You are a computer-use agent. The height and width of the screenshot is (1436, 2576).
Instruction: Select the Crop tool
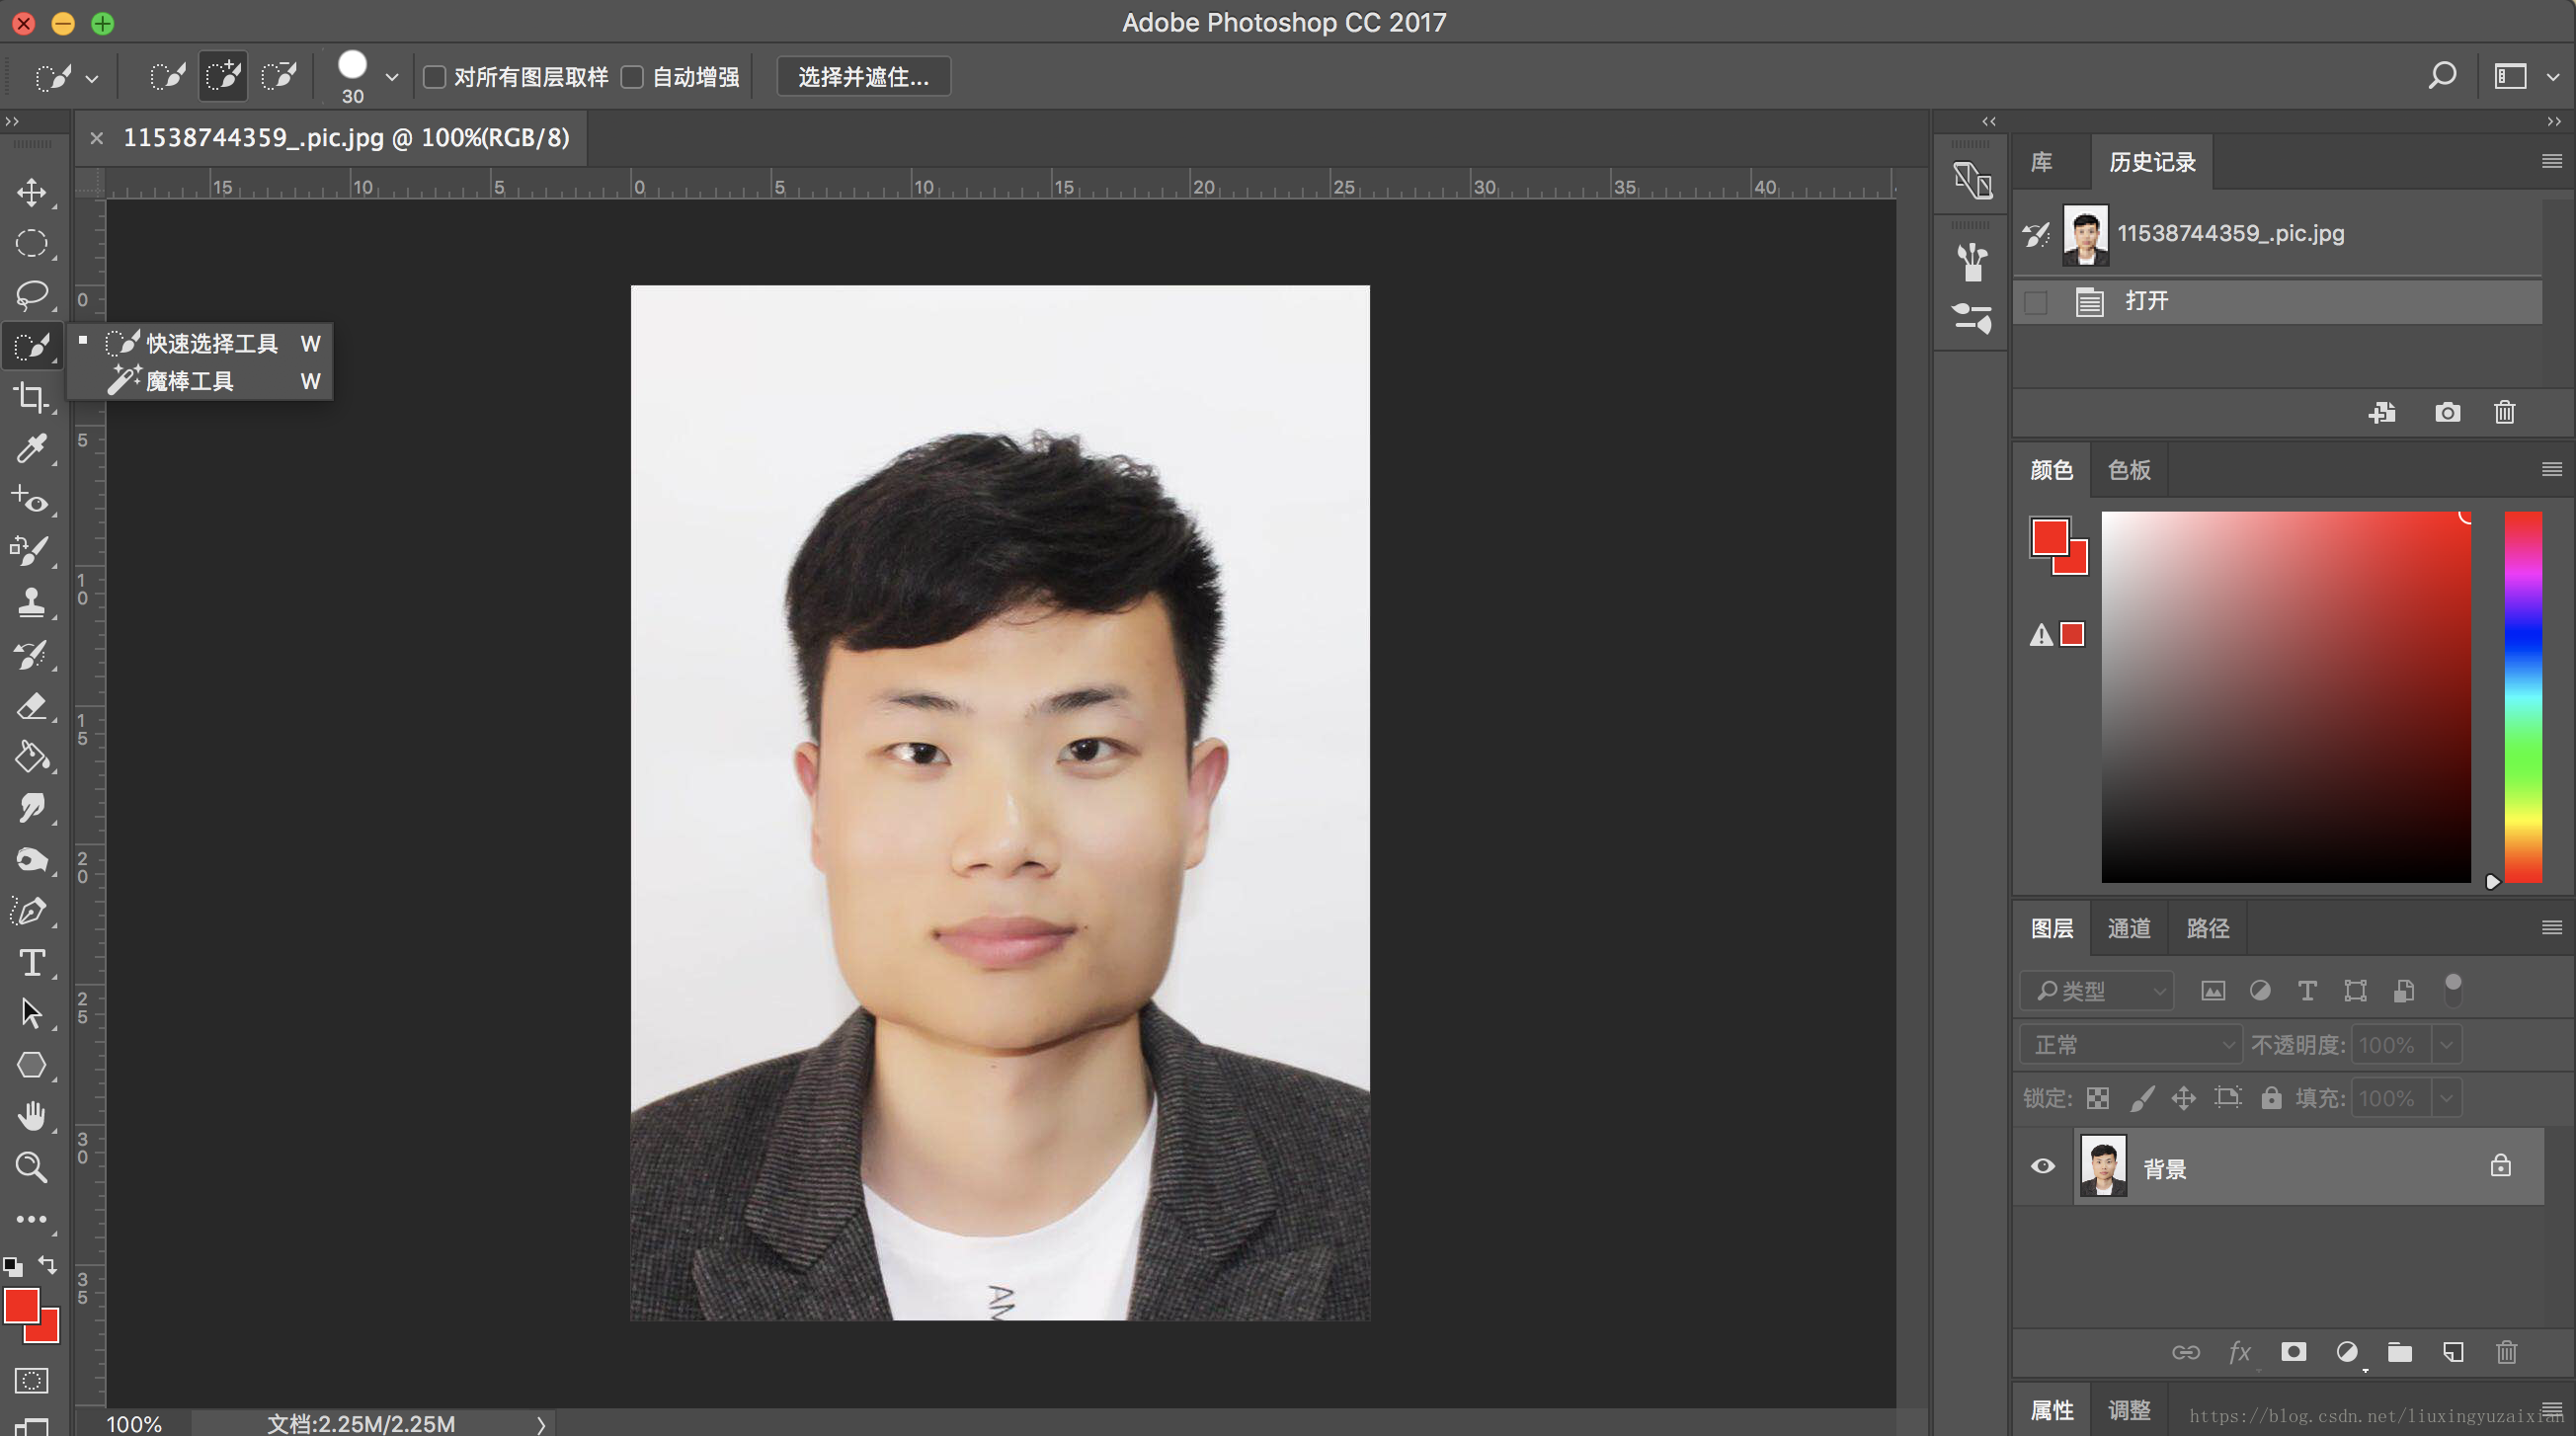[31, 397]
